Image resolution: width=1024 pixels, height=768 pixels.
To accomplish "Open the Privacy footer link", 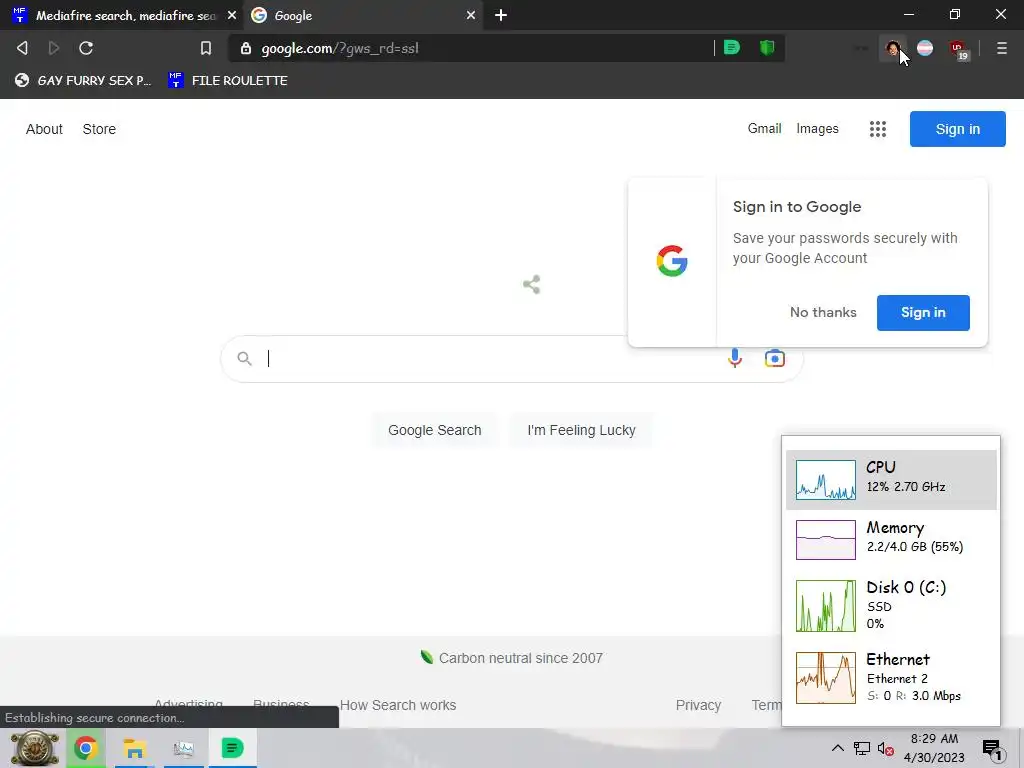I will point(698,705).
